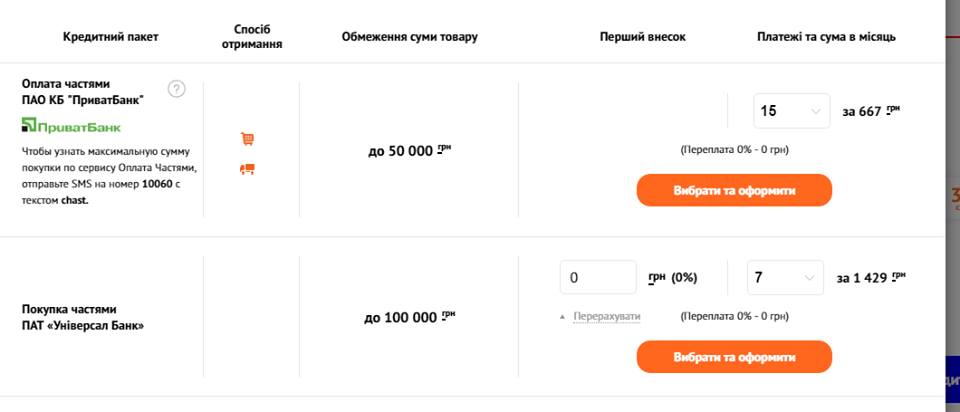
Task: Click the Кредитний пакет column header
Action: [x=110, y=37]
